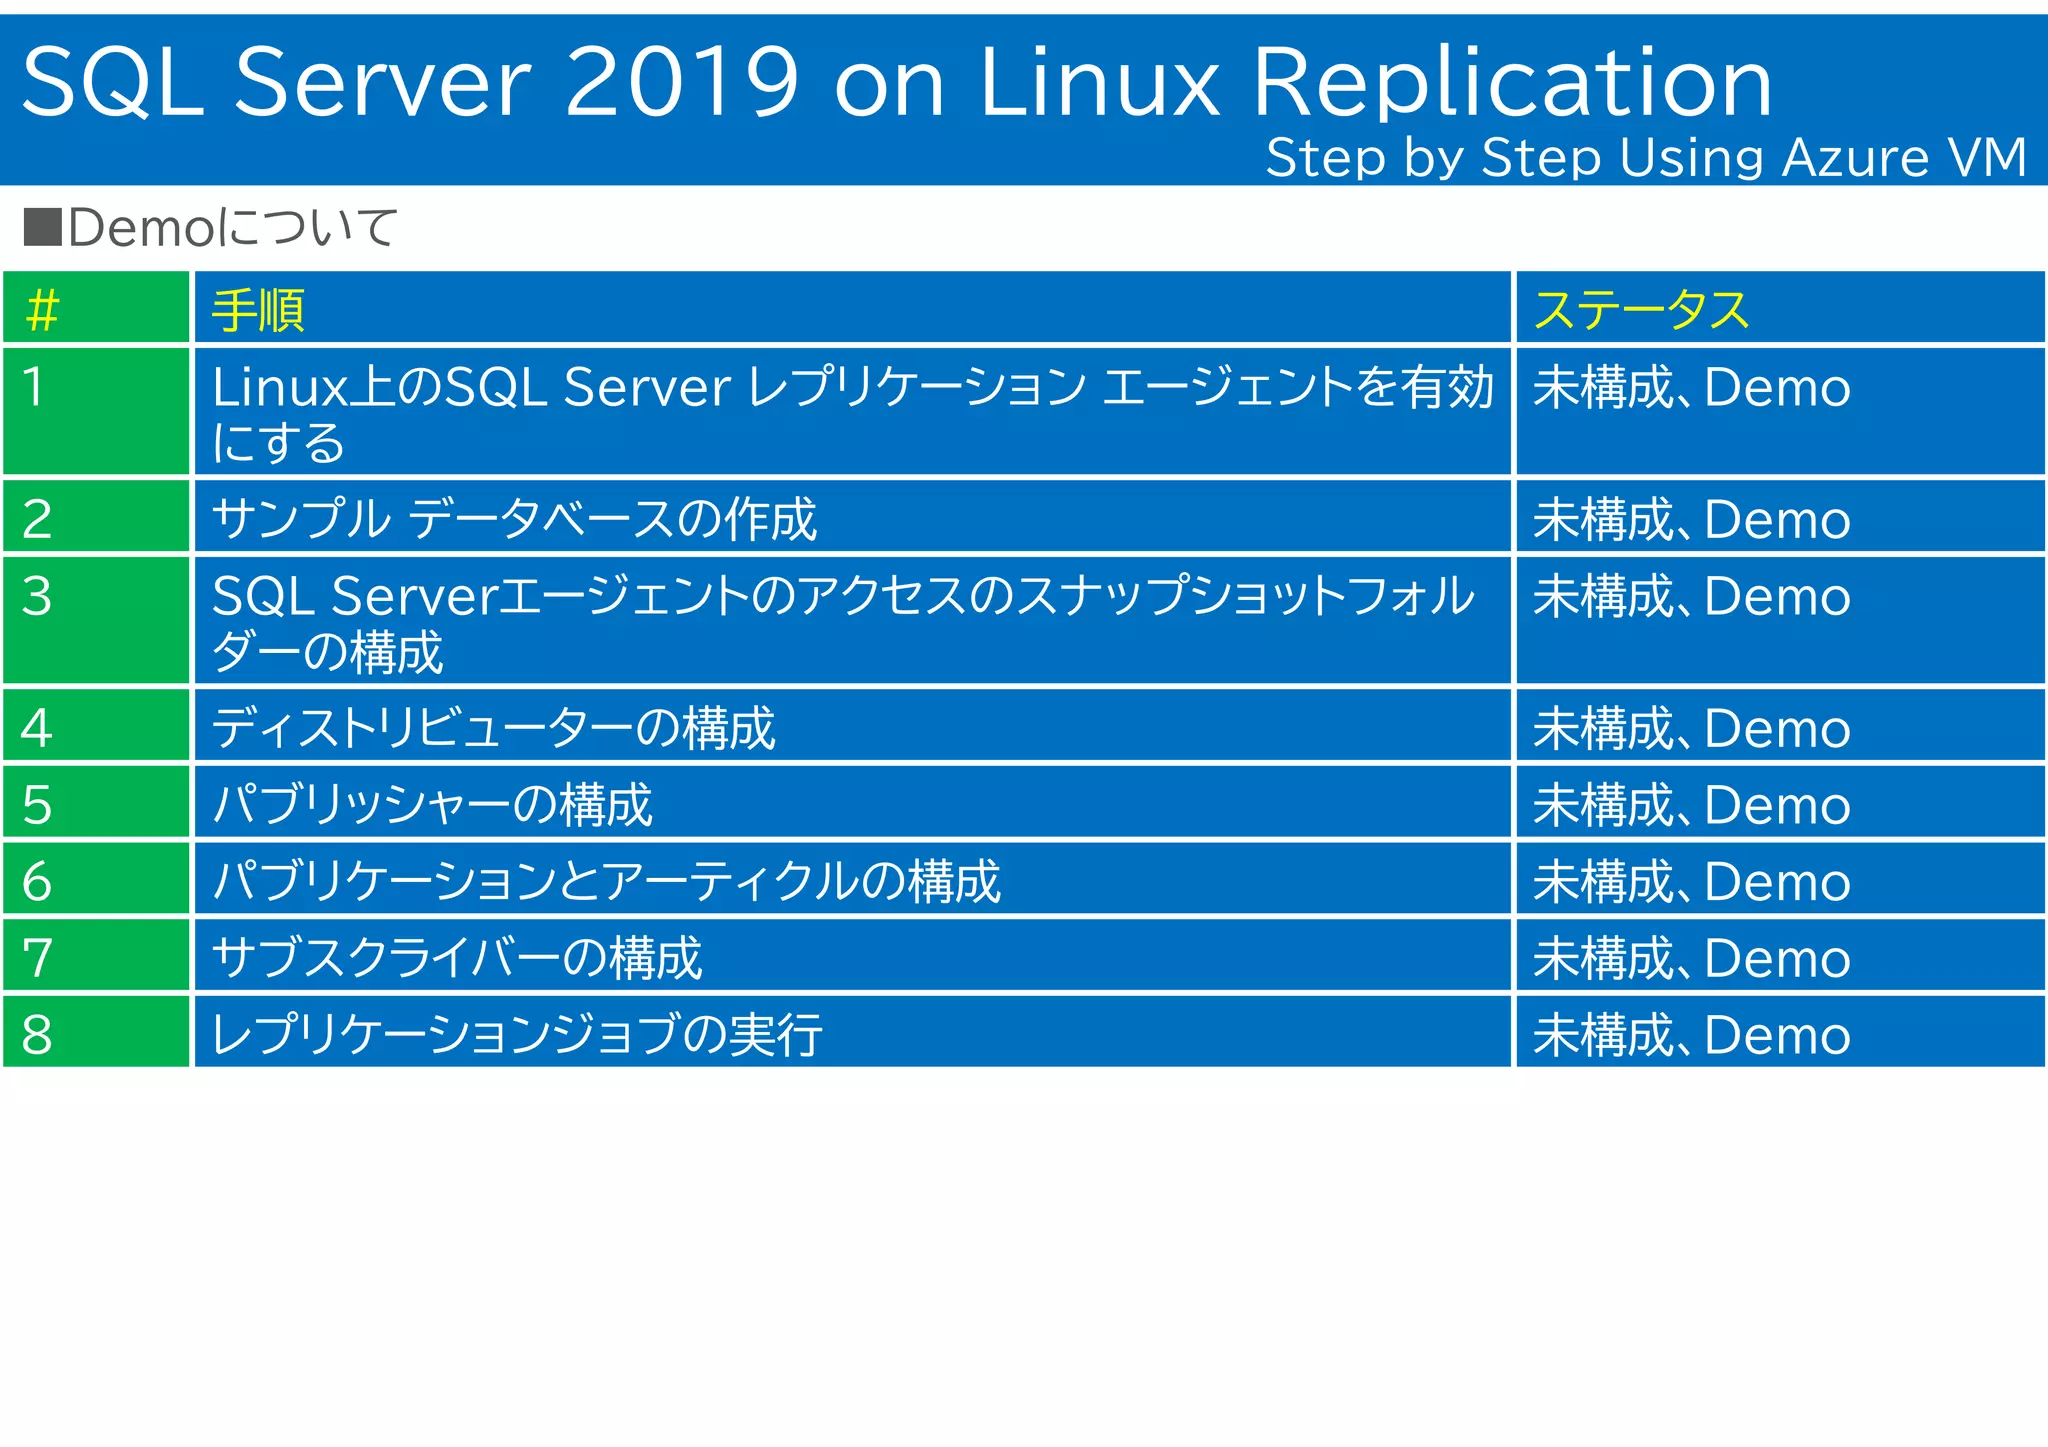This screenshot has width=2048, height=1447.
Task: Click status cell for the スナップショットフォルダー row
Action: 1780,620
